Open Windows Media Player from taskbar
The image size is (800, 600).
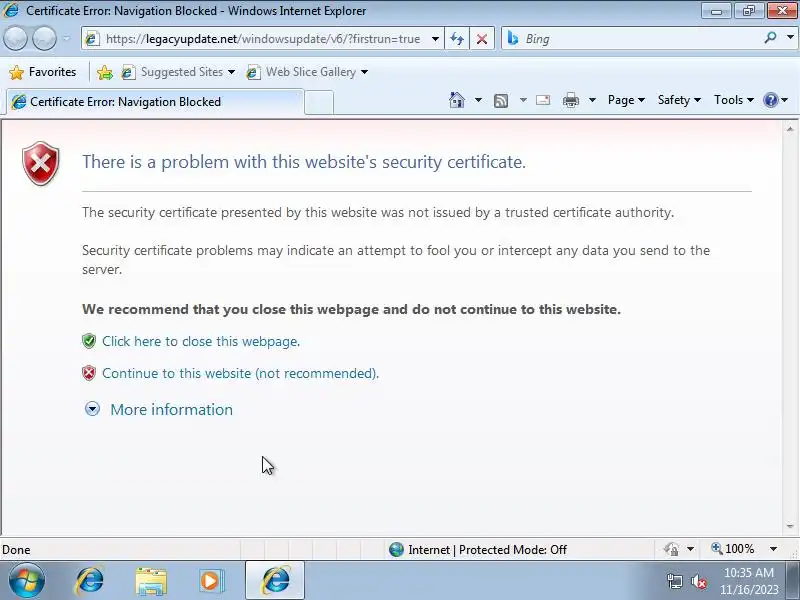pyautogui.click(x=211, y=581)
